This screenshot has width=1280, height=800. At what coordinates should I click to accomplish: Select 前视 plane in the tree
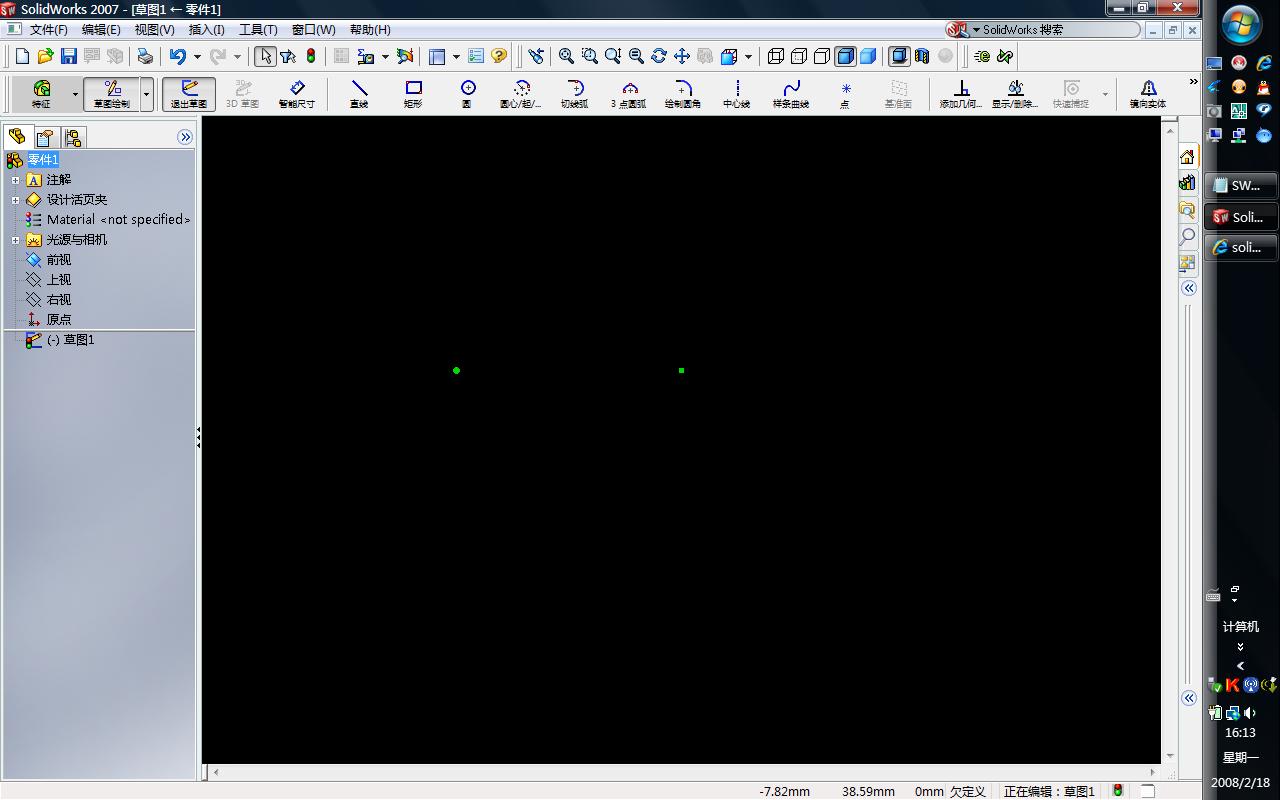(59, 260)
